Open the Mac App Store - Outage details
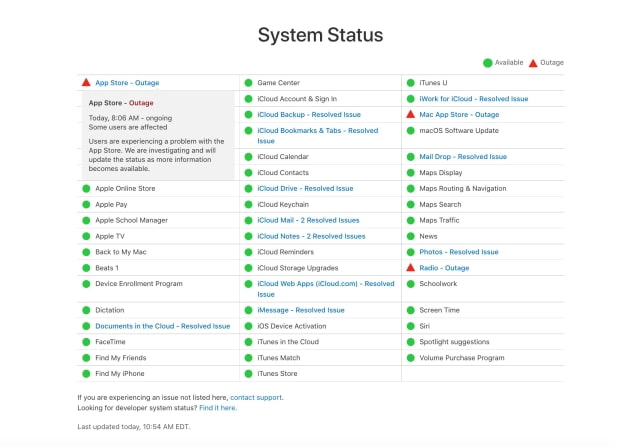 459,115
